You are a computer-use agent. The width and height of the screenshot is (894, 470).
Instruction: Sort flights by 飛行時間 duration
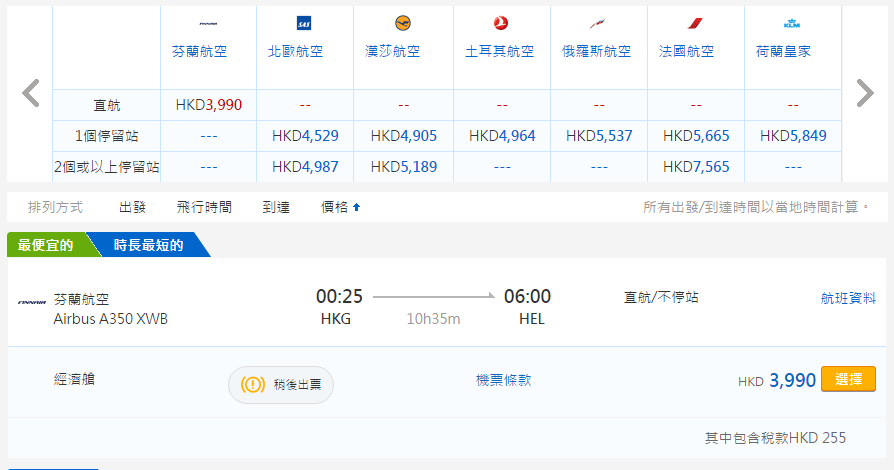point(204,207)
